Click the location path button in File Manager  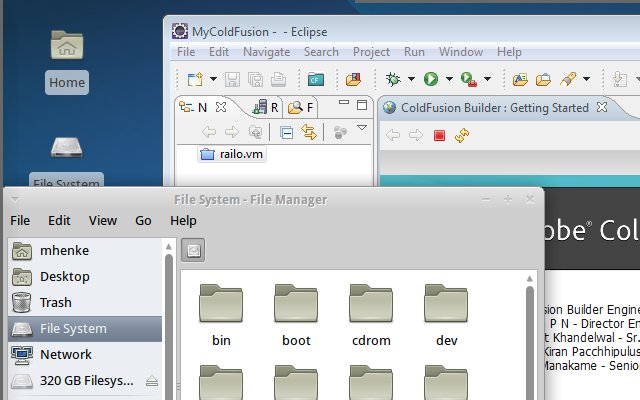click(x=193, y=250)
